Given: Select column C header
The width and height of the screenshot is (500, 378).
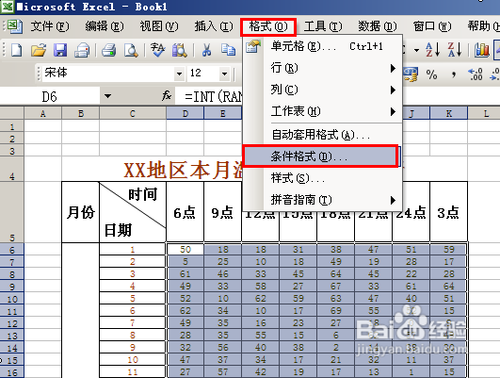Looking at the screenshot, I should [133, 114].
